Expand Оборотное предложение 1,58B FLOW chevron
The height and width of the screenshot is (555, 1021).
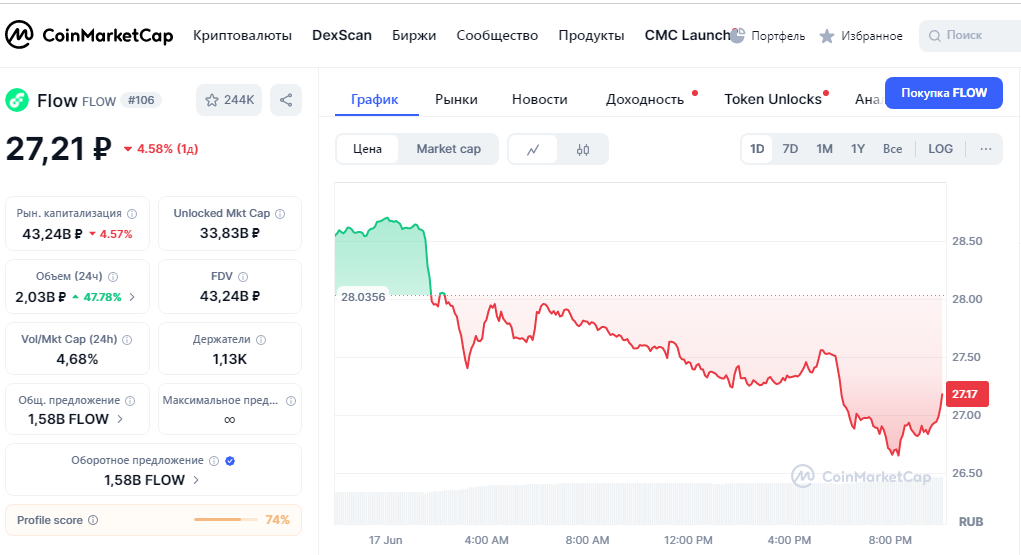196,480
